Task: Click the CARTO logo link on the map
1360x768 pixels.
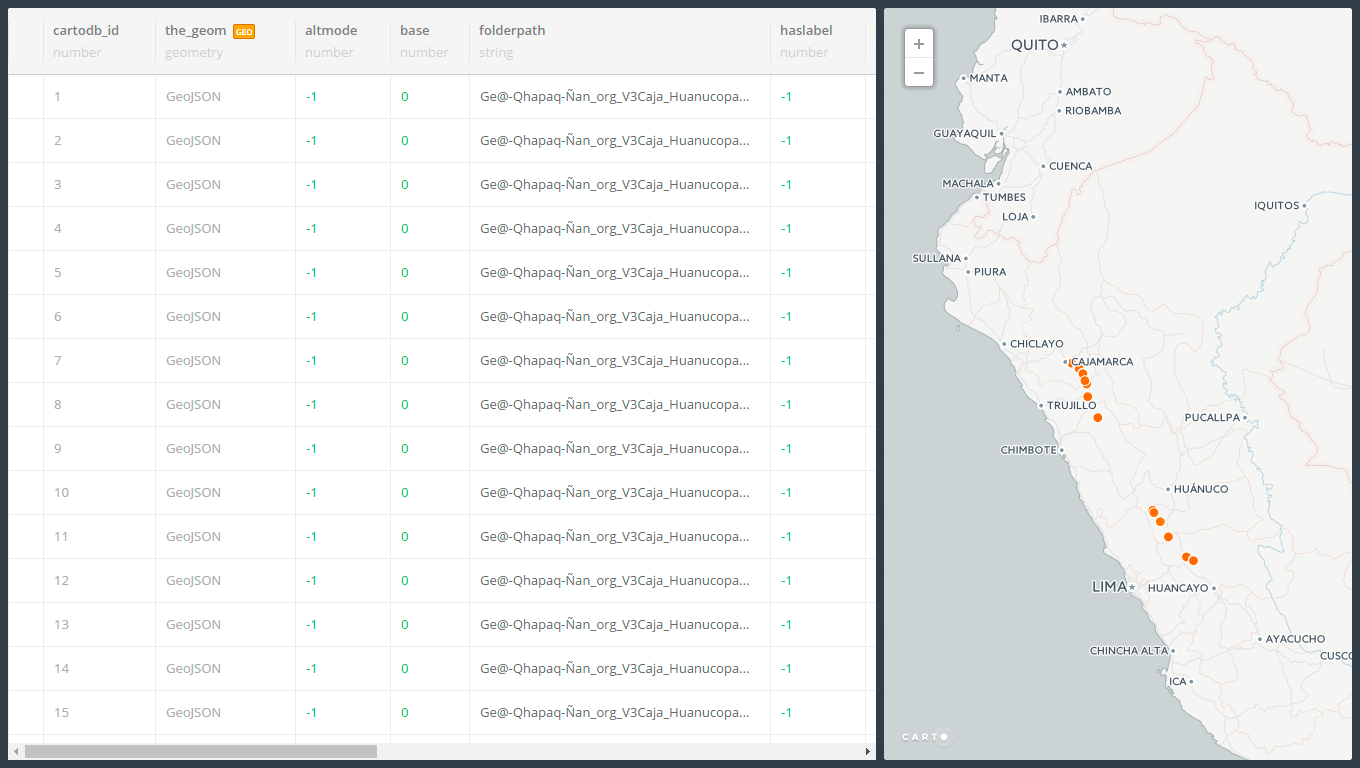Action: tap(928, 737)
